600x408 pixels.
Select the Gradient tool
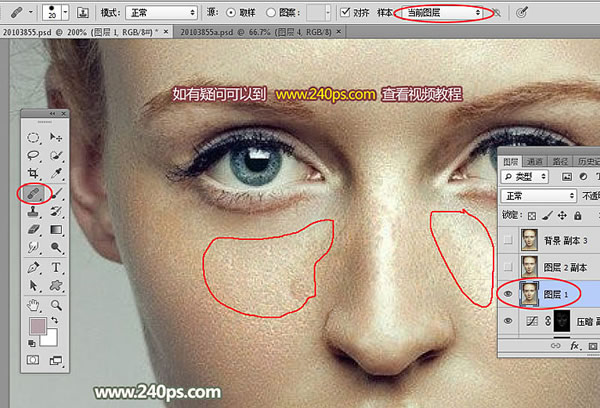[56, 229]
